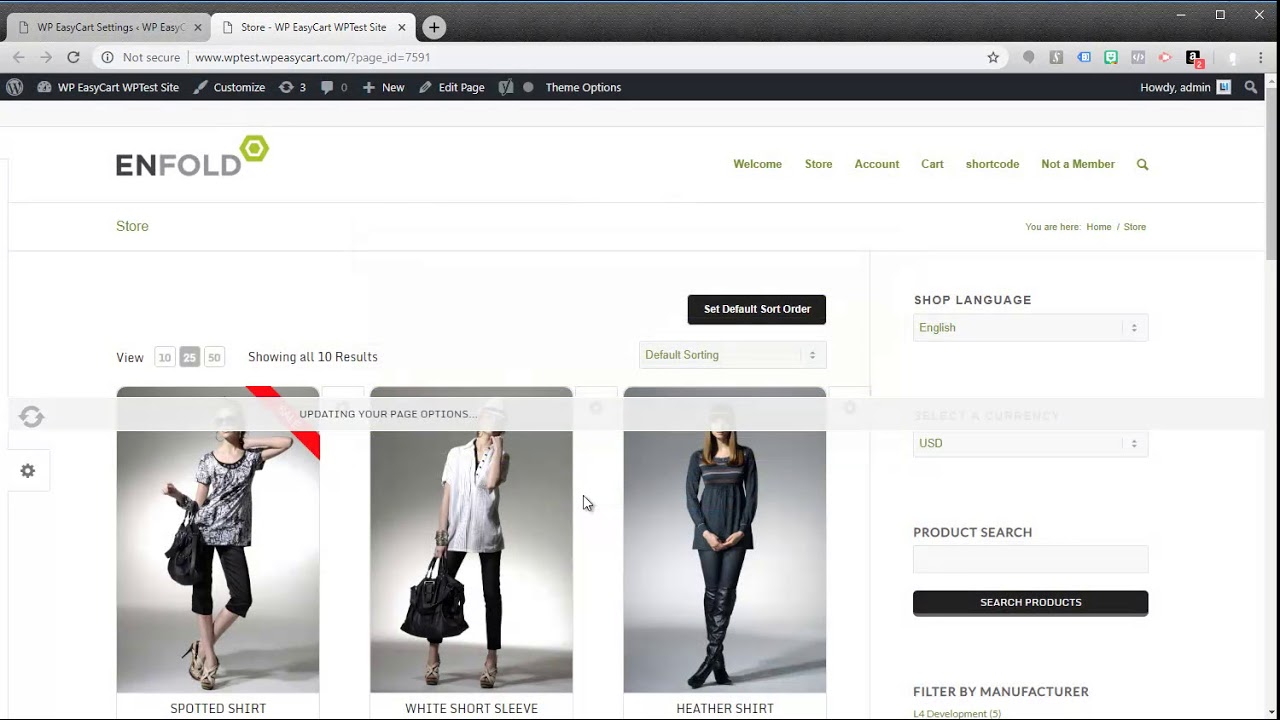This screenshot has width=1280, height=720.
Task: Click the page options refresh icon
Action: point(31,416)
